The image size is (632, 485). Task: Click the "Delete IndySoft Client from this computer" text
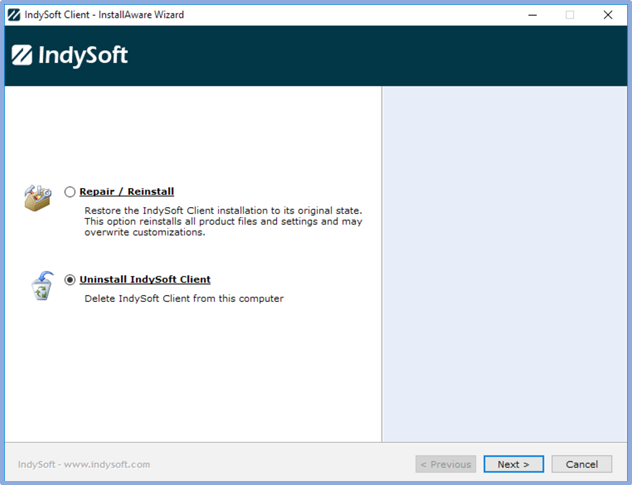184,299
